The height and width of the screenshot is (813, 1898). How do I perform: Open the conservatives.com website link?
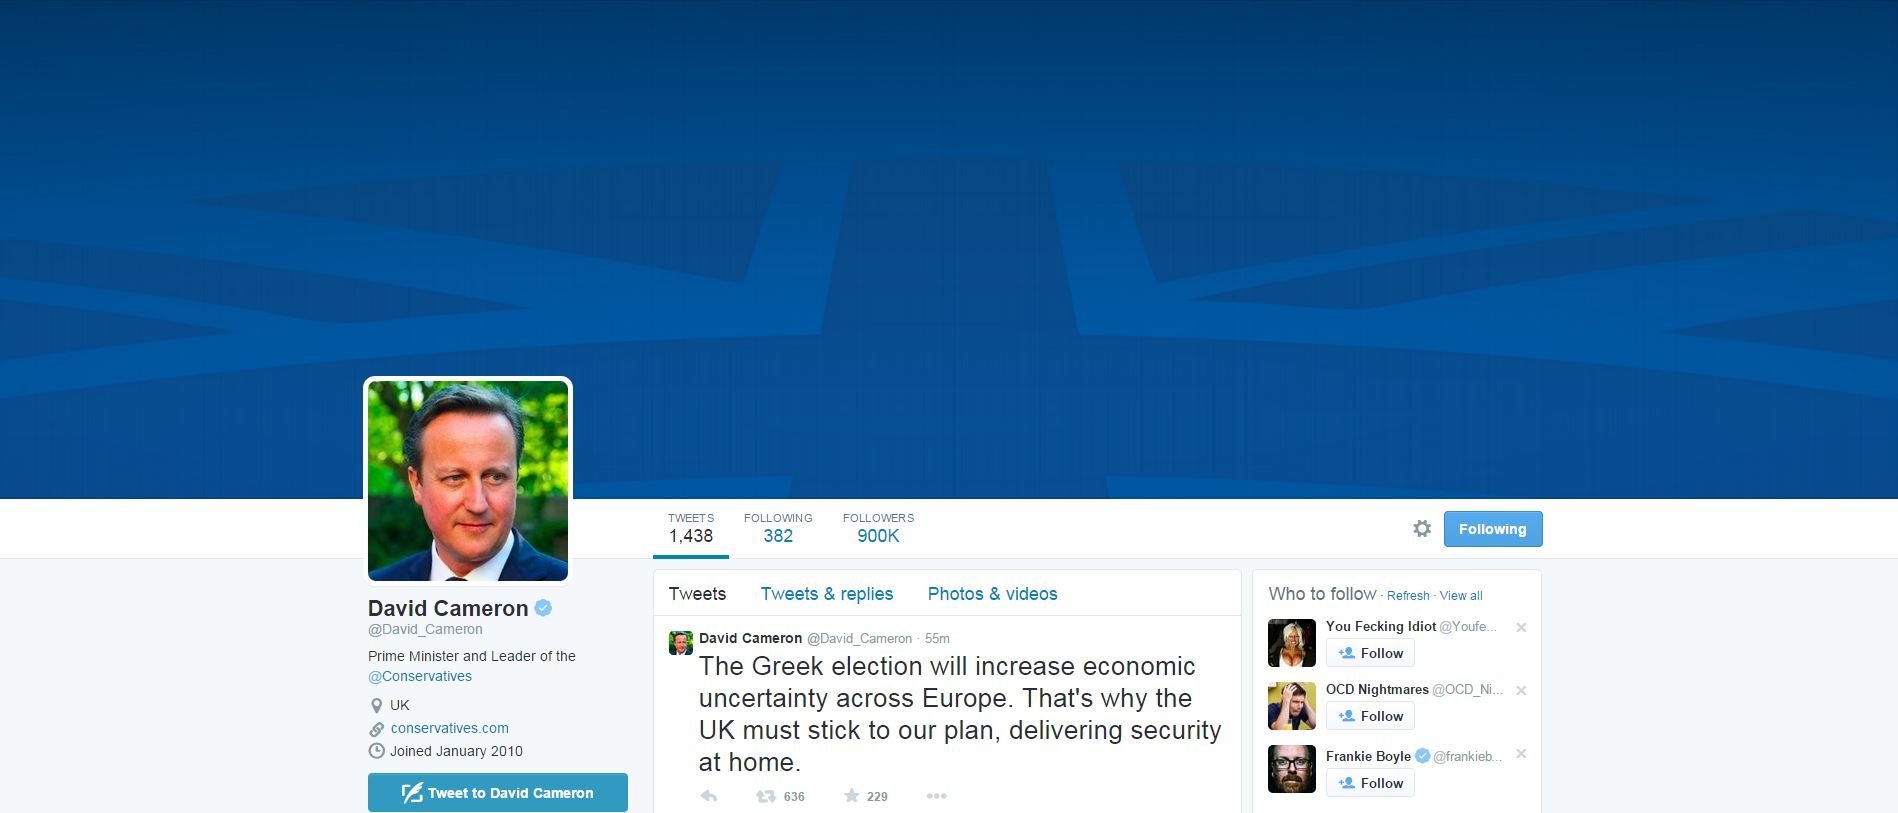450,728
